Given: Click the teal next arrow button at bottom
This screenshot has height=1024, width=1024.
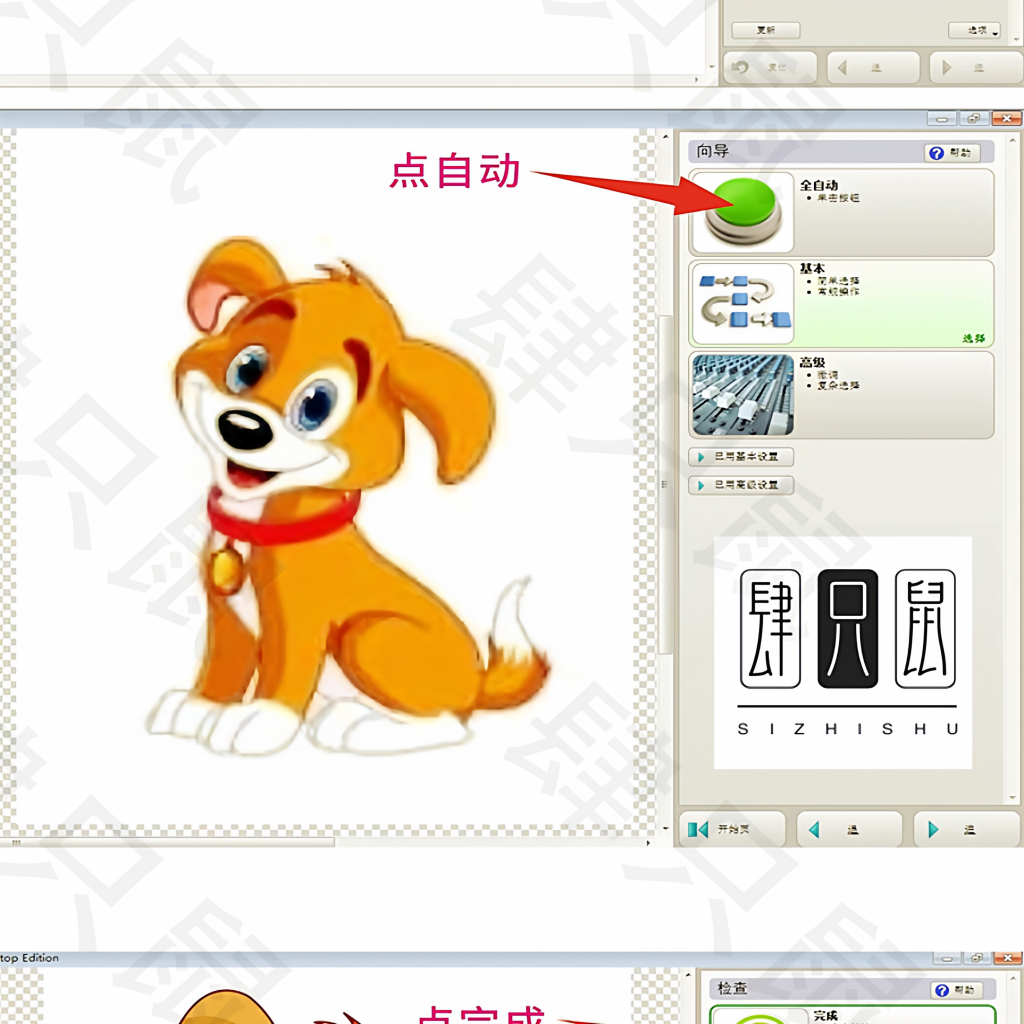Looking at the screenshot, I should (x=968, y=829).
